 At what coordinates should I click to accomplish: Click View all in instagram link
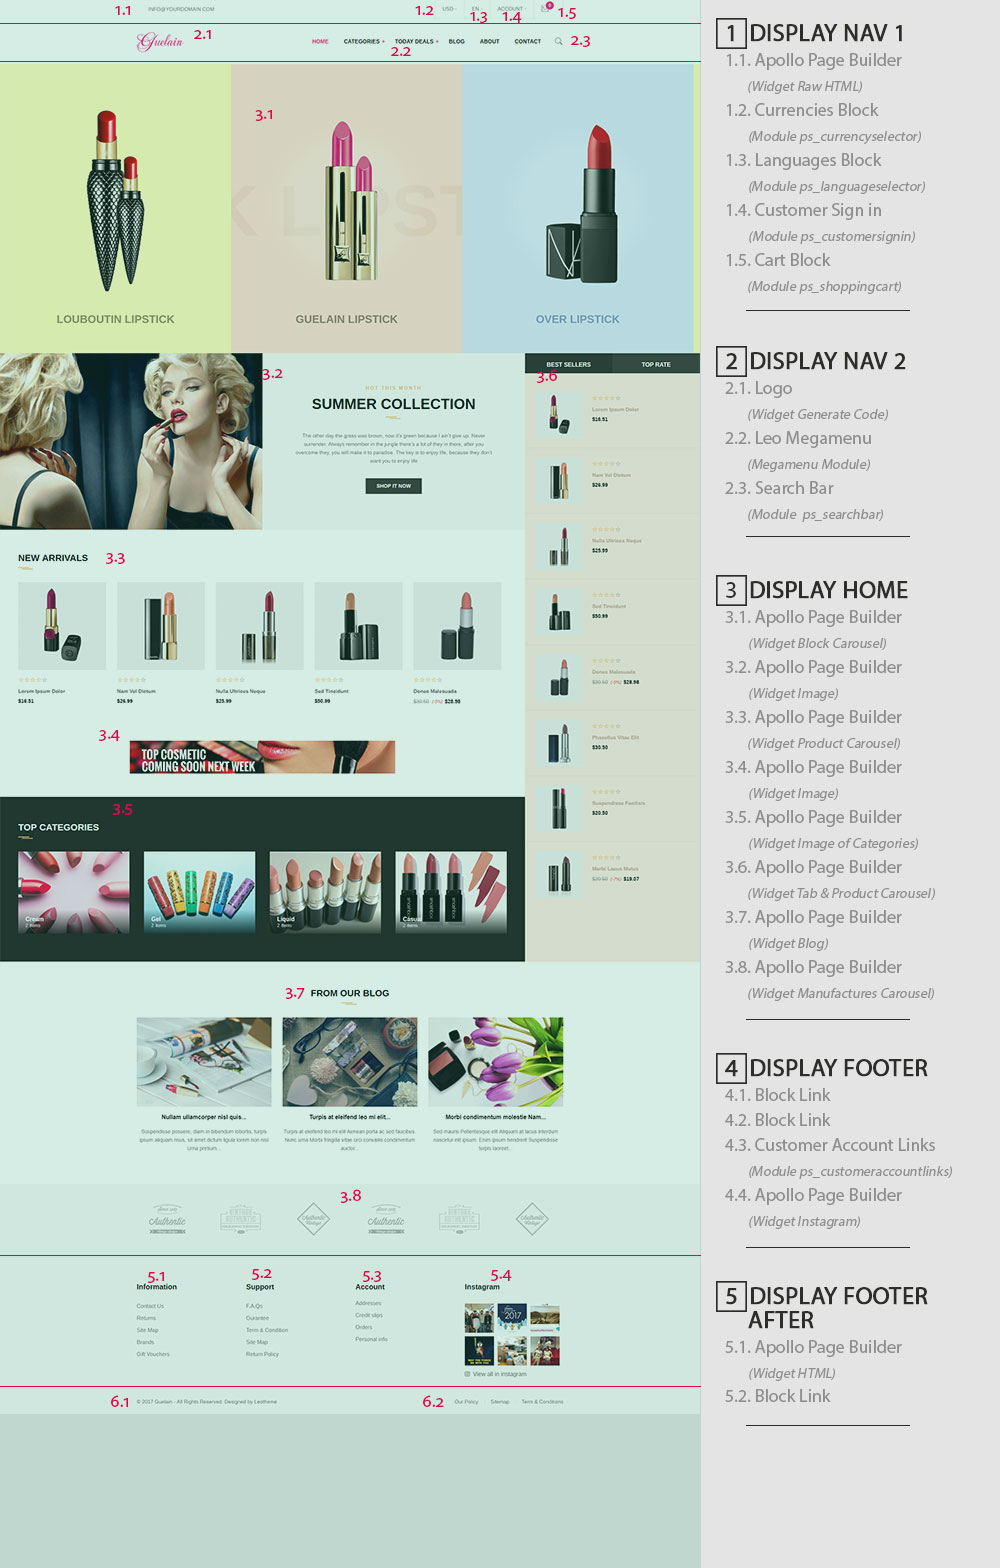coord(499,1374)
